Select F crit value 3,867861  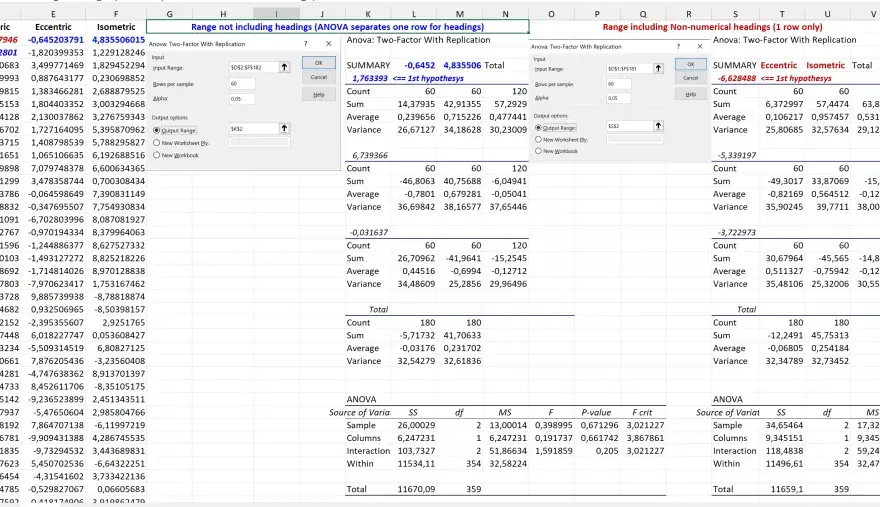tap(643, 438)
